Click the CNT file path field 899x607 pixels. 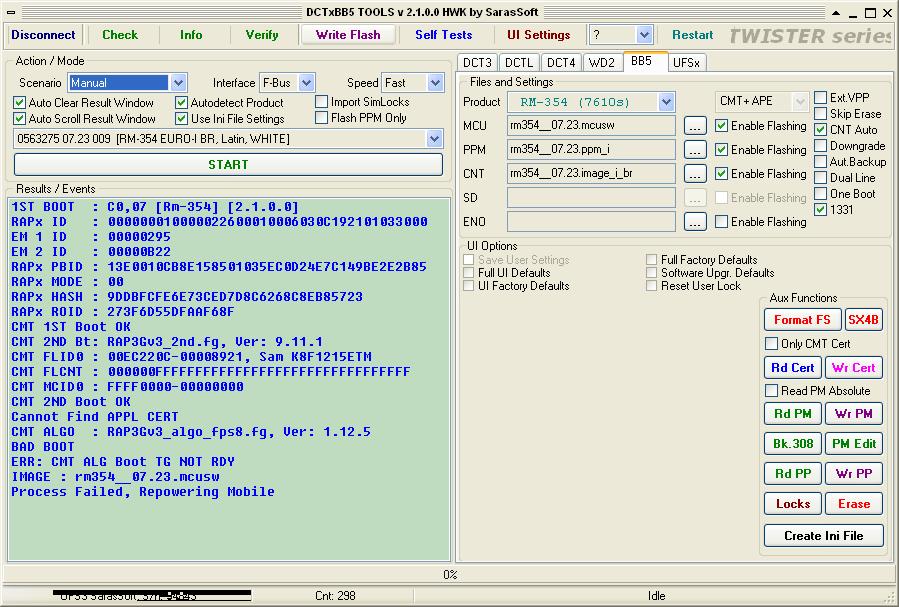(591, 174)
